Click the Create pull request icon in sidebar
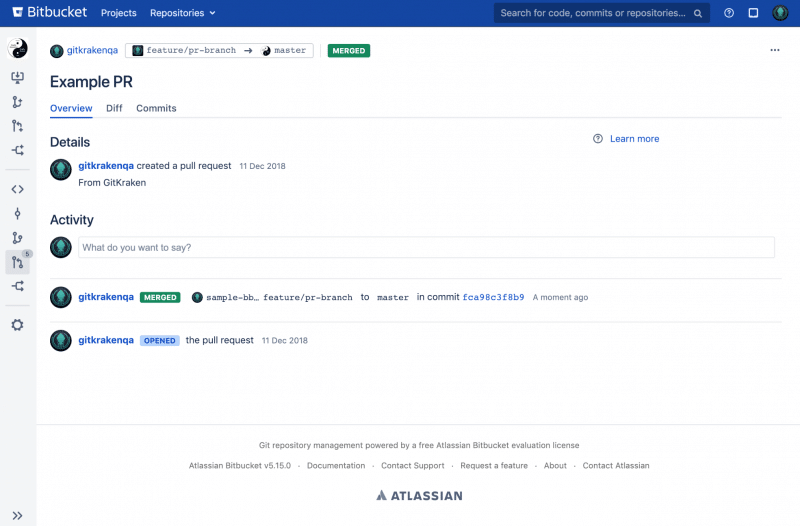 tap(17, 126)
